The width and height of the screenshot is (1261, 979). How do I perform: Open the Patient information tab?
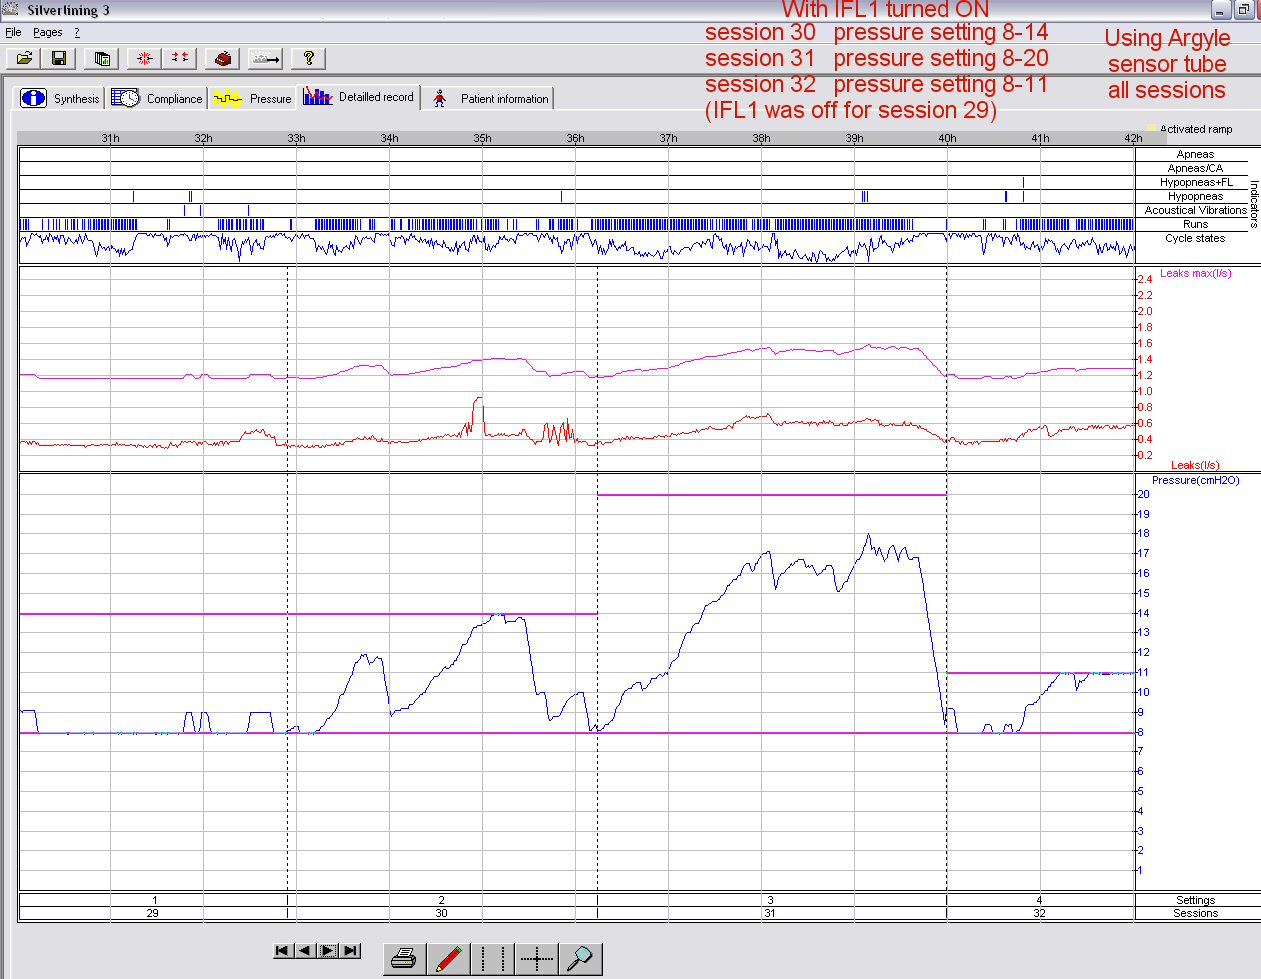coord(490,98)
